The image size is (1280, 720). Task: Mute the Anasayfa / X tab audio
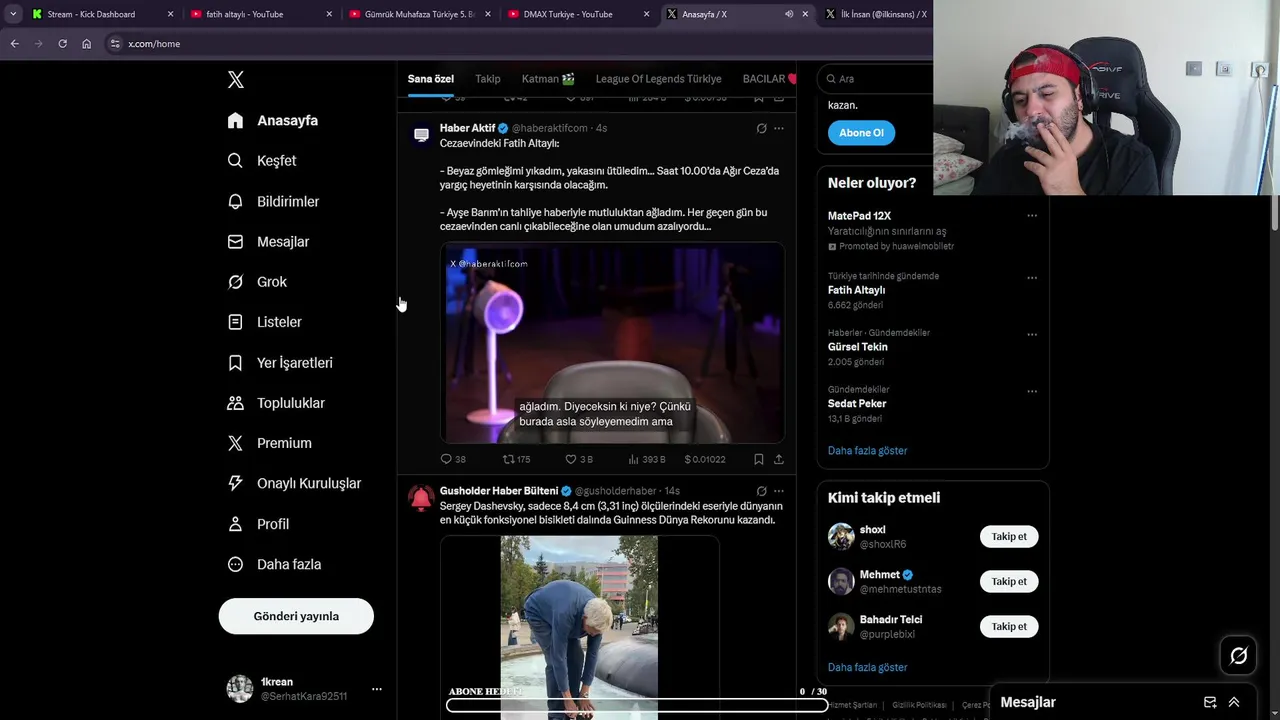pyautogui.click(x=789, y=14)
